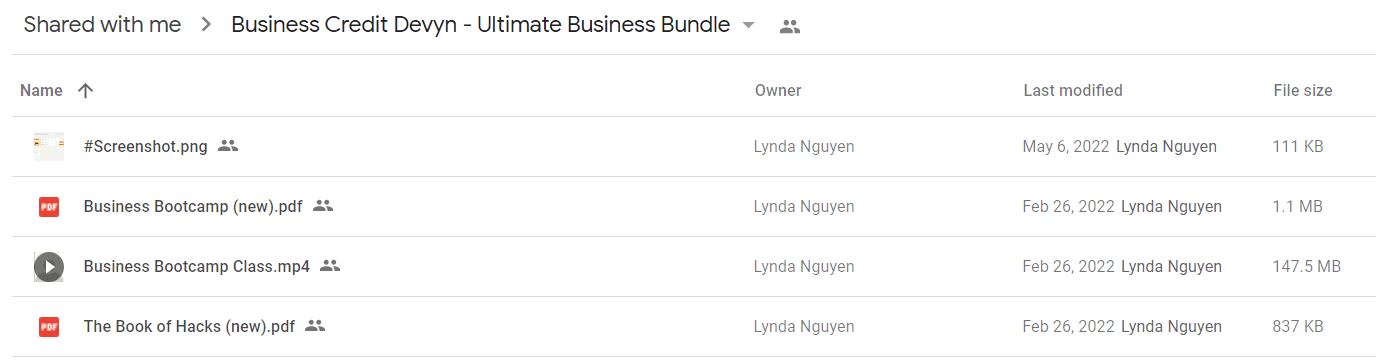This screenshot has height=362, width=1376.
Task: Reverse sort order with the Name arrow
Action: (86, 91)
